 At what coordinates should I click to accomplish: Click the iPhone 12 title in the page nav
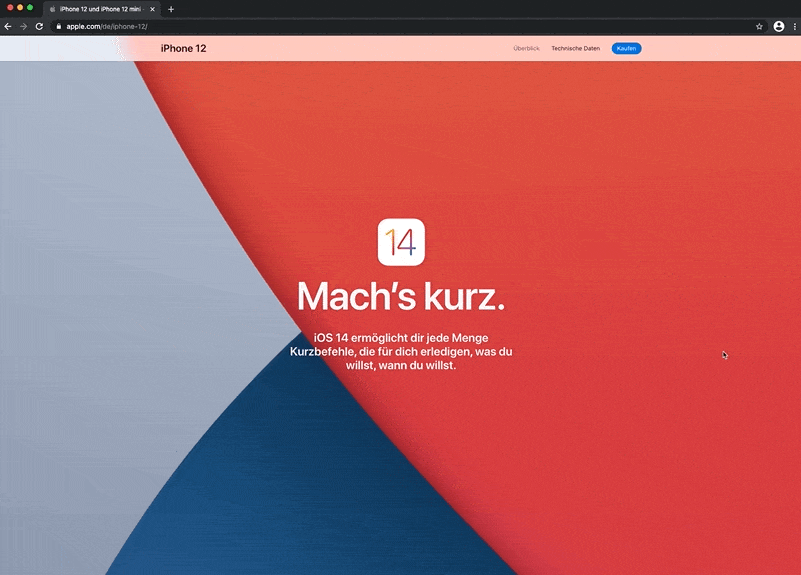183,49
